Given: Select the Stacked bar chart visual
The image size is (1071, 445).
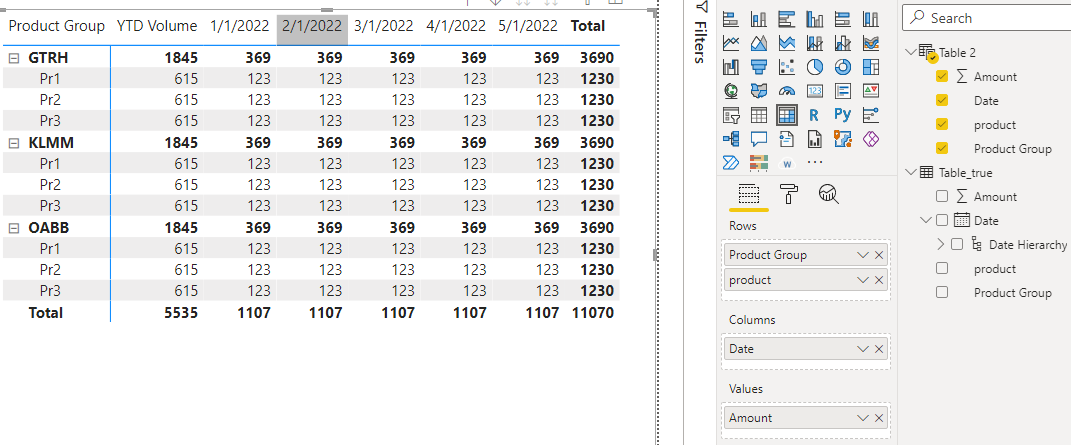Looking at the screenshot, I should pyautogui.click(x=731, y=19).
